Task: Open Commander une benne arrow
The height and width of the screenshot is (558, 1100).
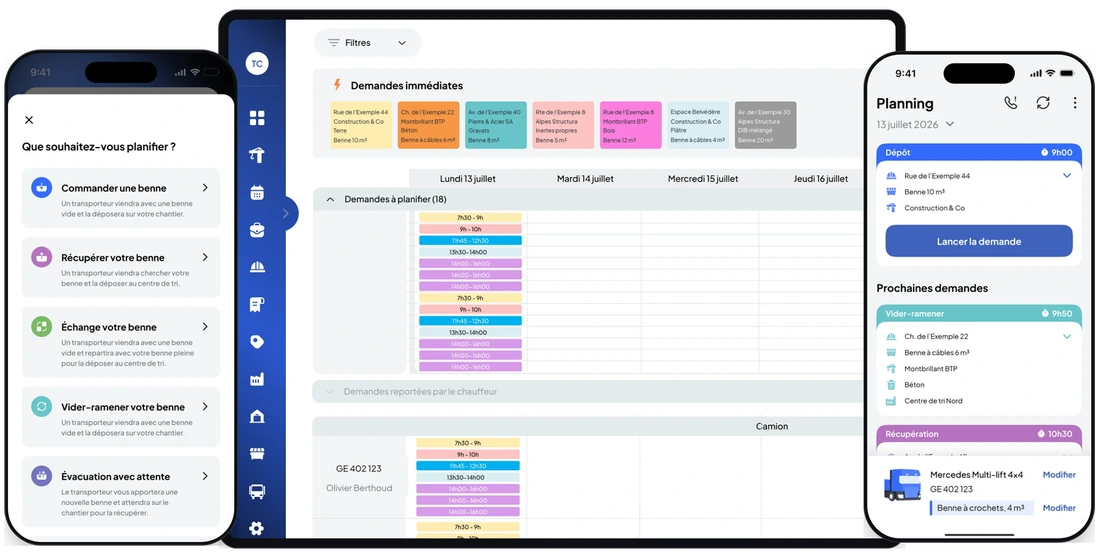Action: pos(205,187)
